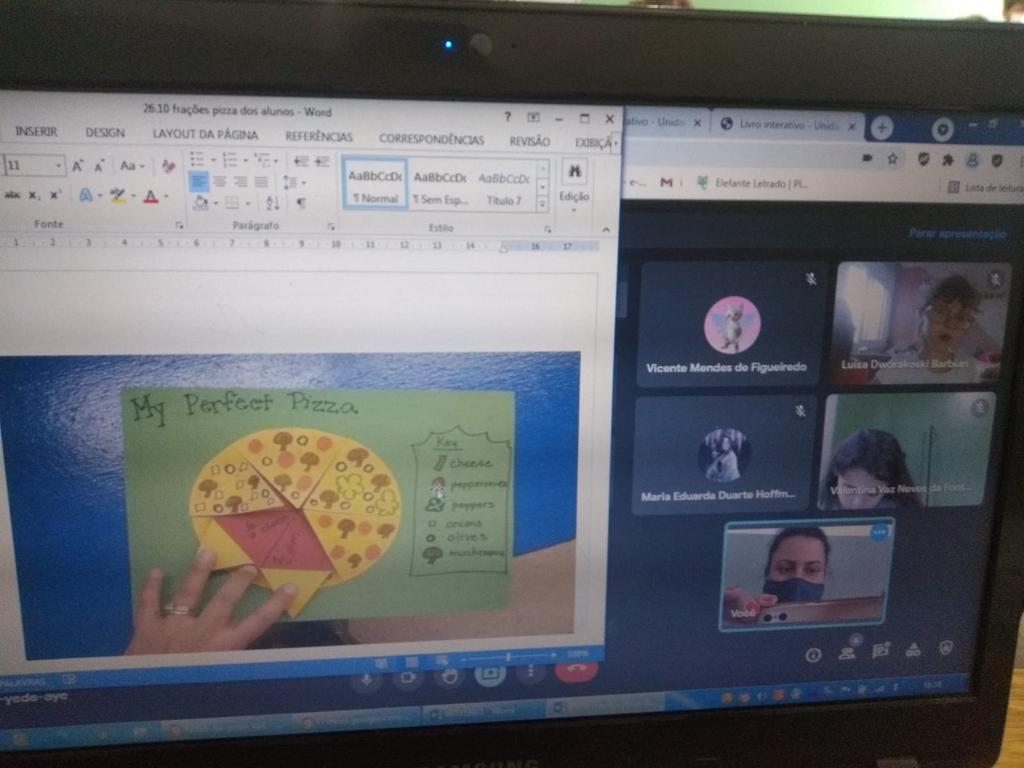Screen dimensions: 1024x768
Task: Open the Meet participants people icon
Action: click(847, 652)
